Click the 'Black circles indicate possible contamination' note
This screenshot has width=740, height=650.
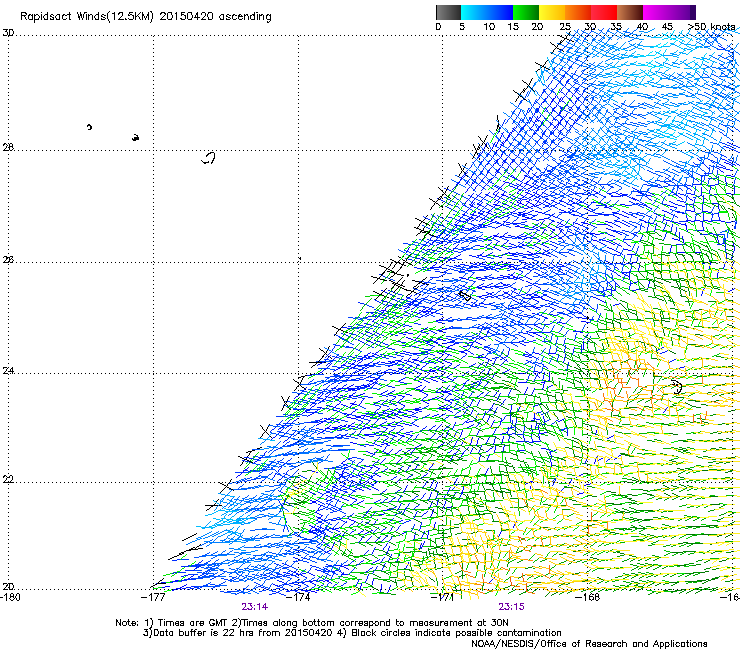(456, 633)
